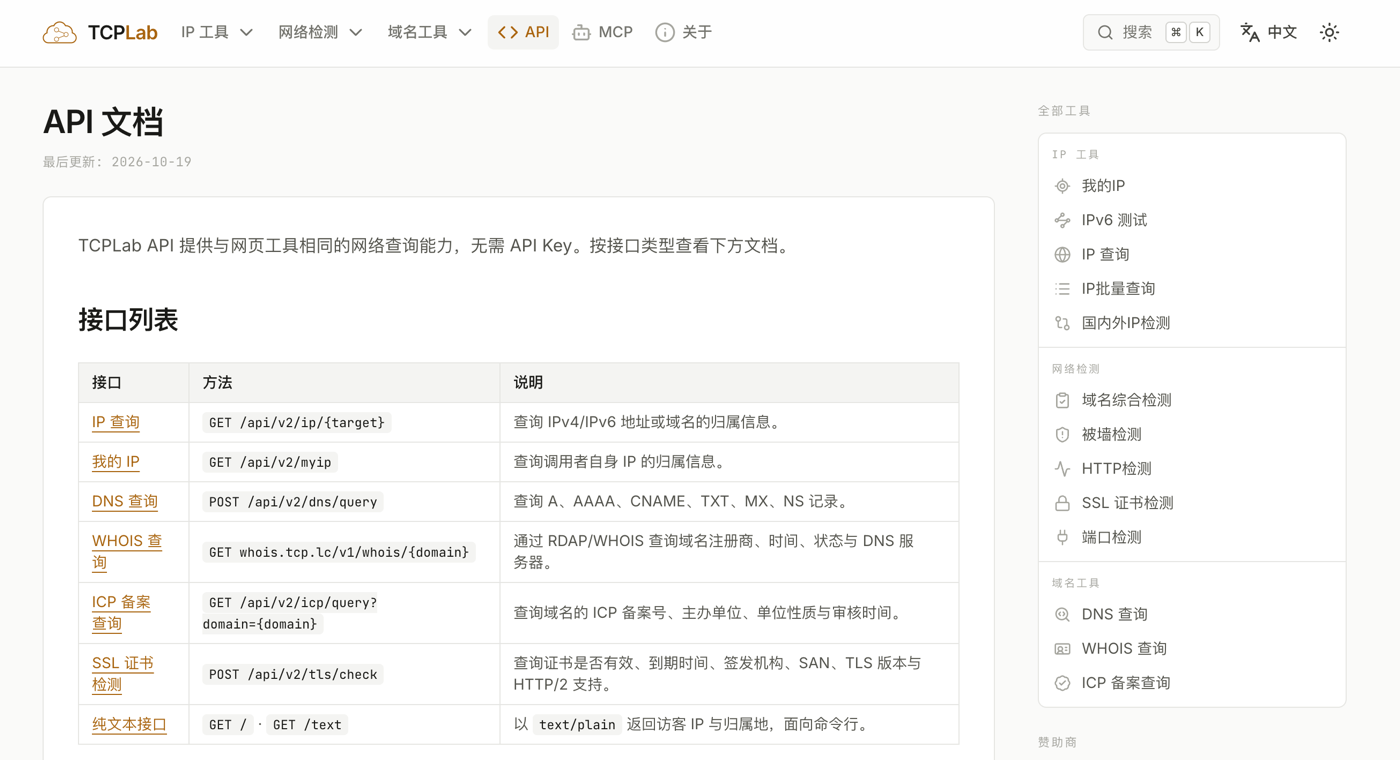The image size is (1400, 760).
Task: Click the route icon beside 国内外IP检测
Action: click(1062, 323)
